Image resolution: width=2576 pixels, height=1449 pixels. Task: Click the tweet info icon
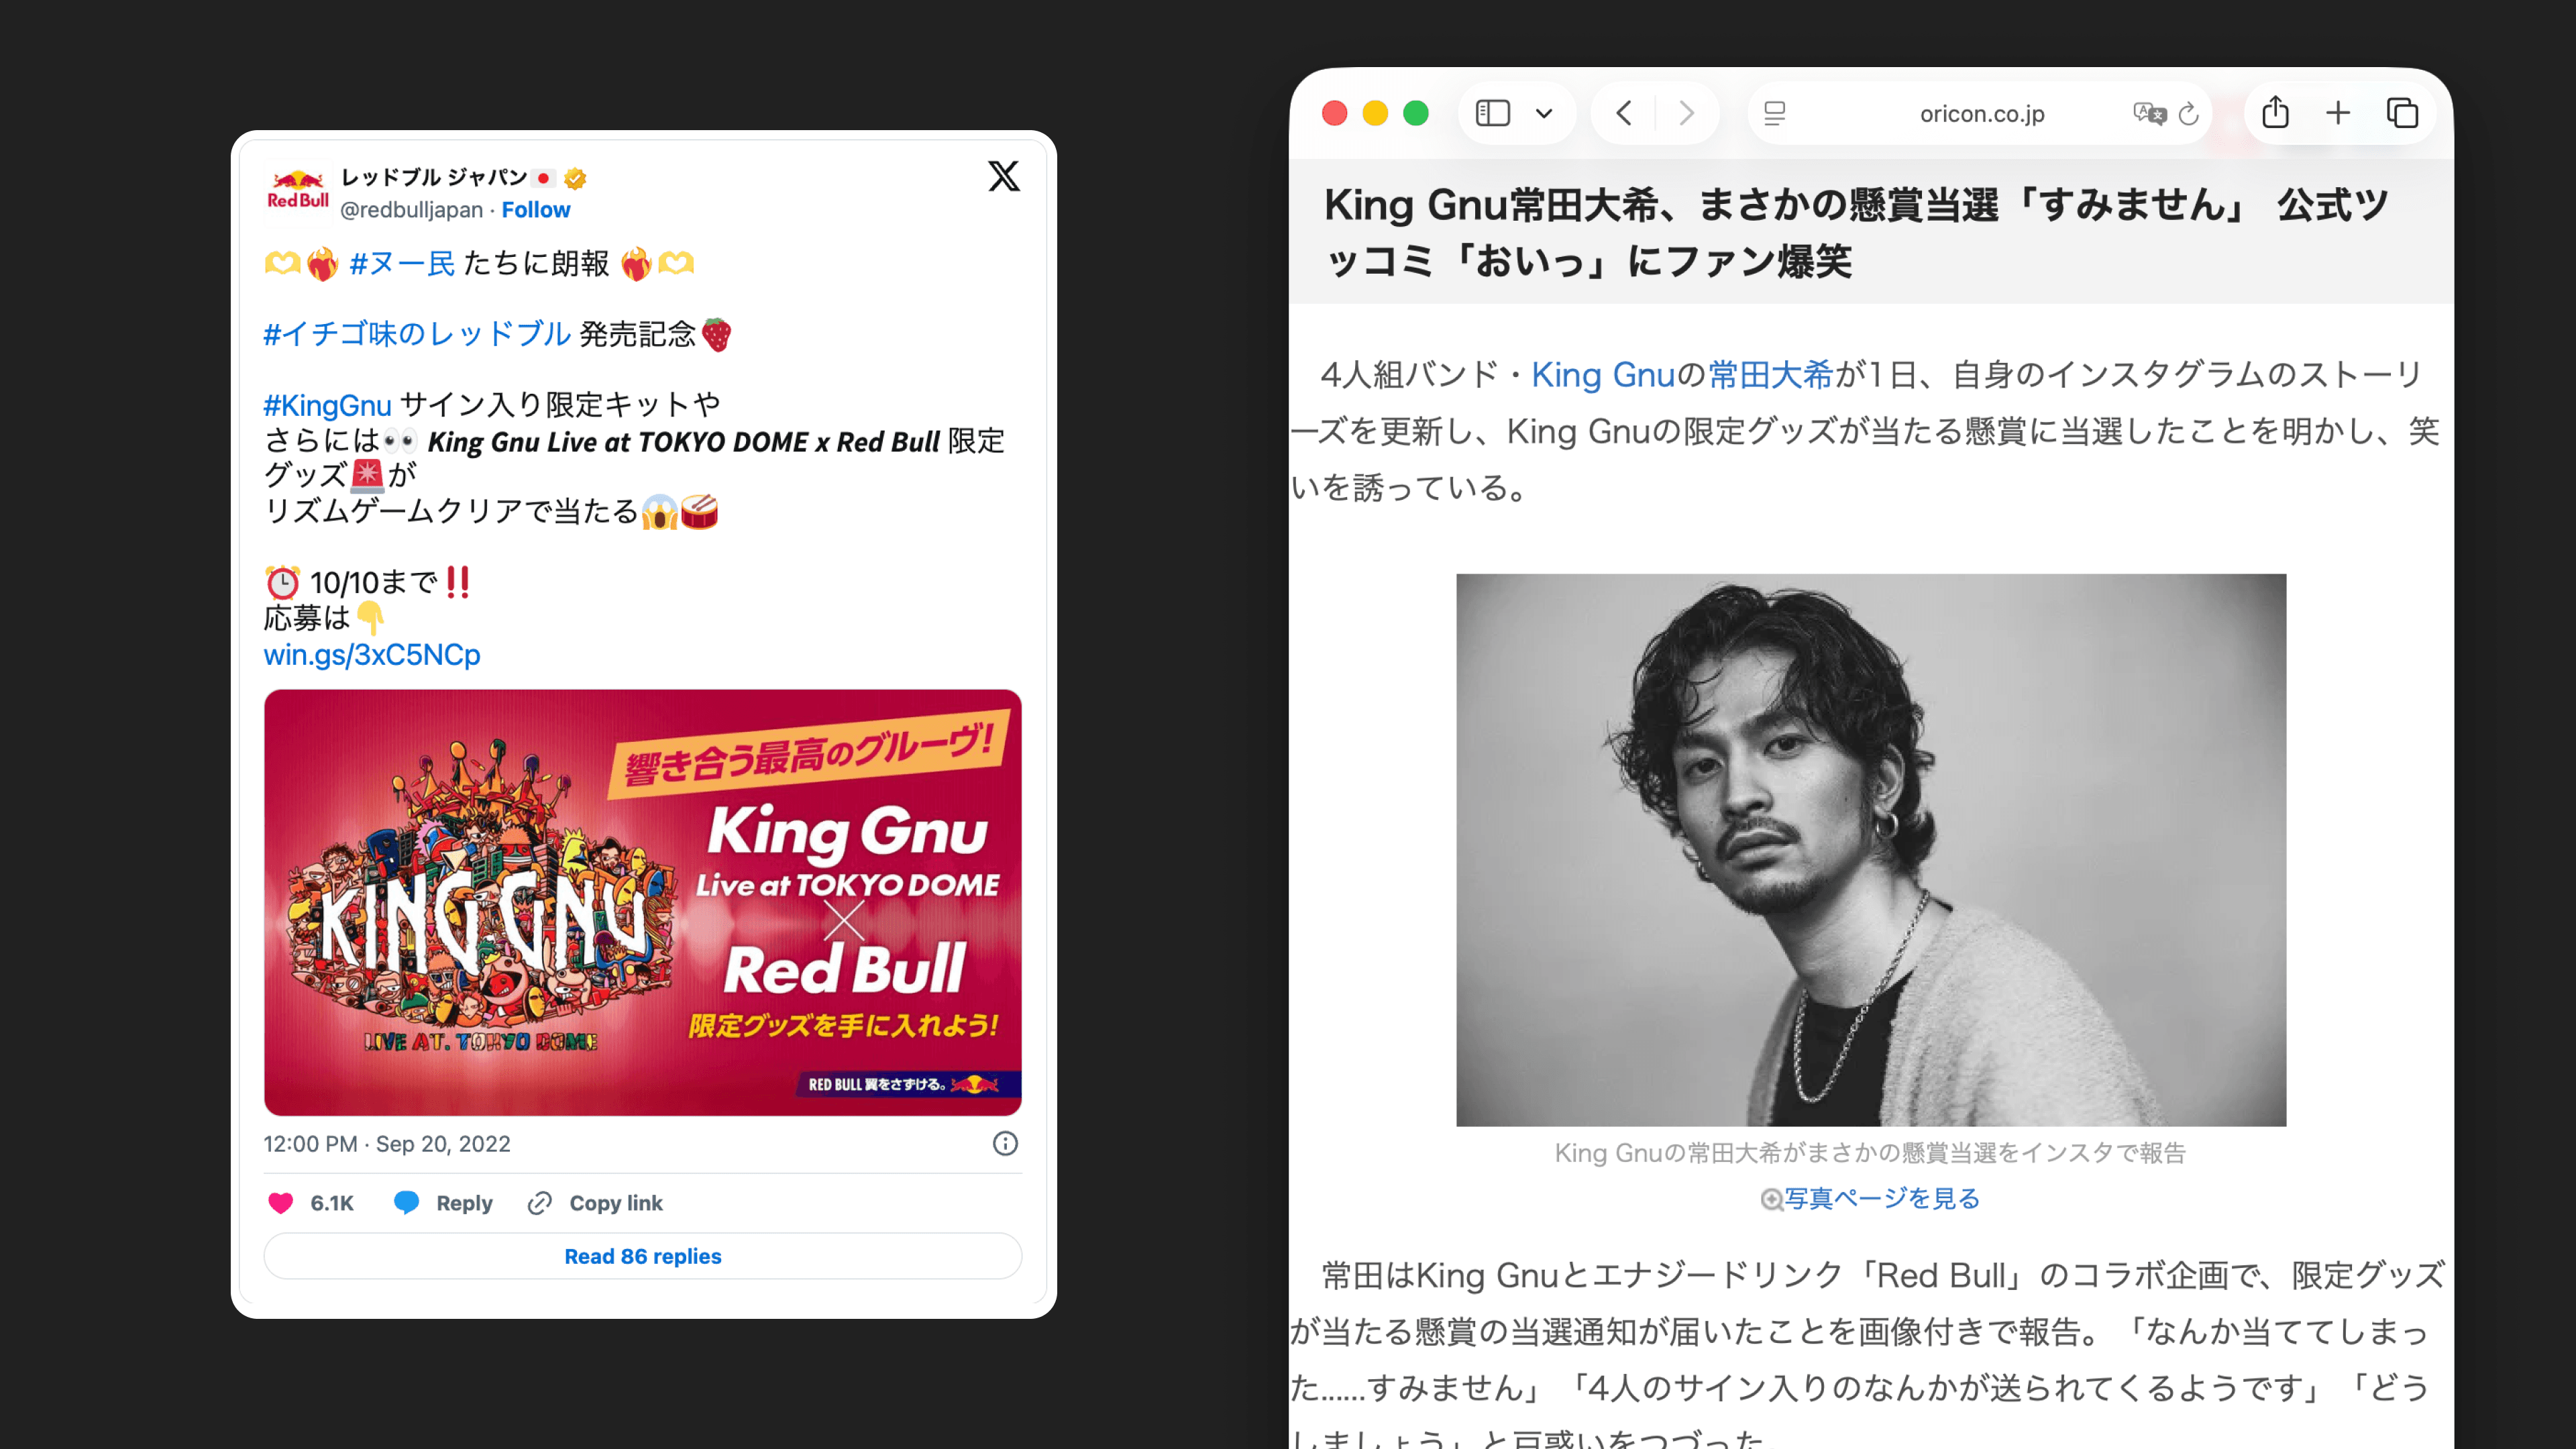pos(1005,1143)
